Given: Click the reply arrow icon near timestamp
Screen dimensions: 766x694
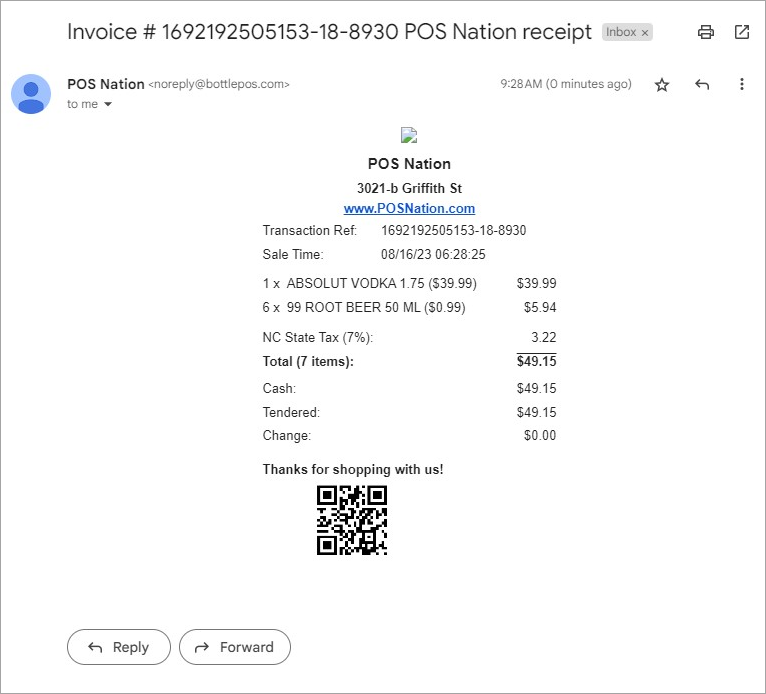Looking at the screenshot, I should pyautogui.click(x=702, y=84).
